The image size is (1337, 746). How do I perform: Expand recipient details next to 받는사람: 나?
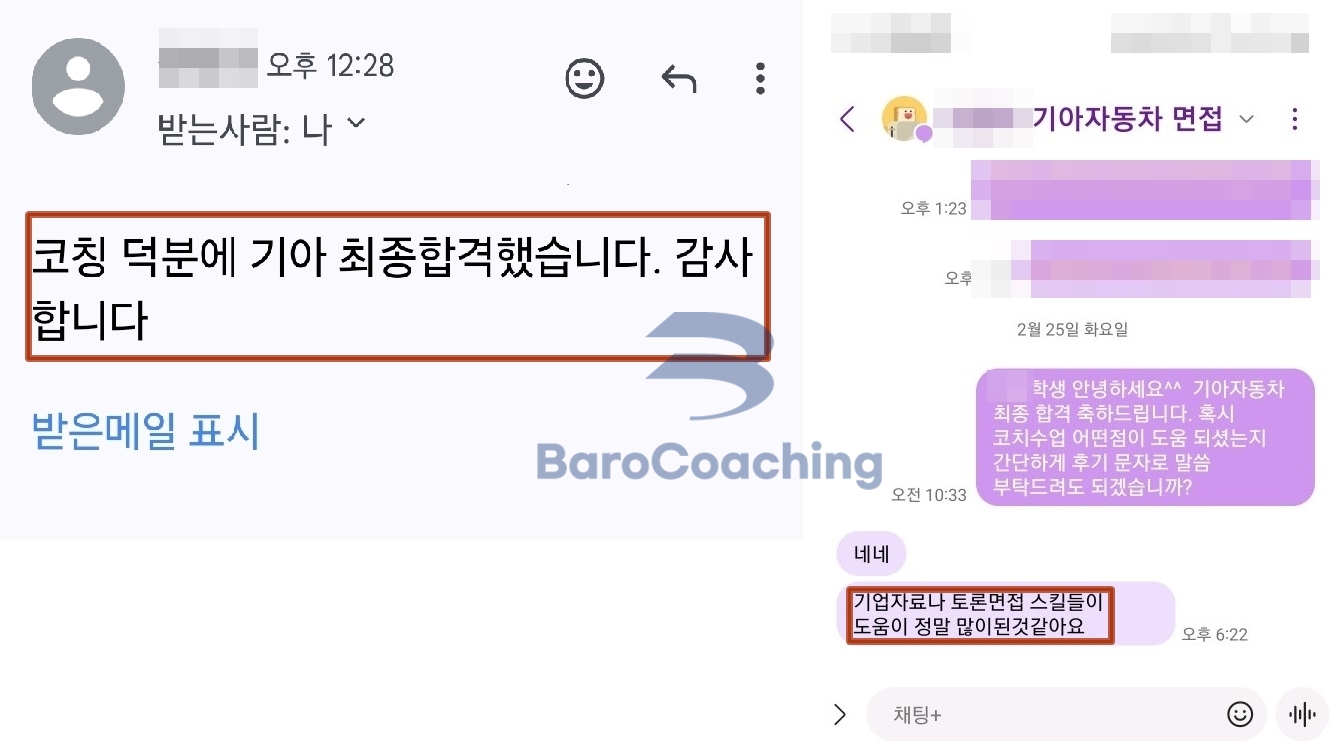355,125
